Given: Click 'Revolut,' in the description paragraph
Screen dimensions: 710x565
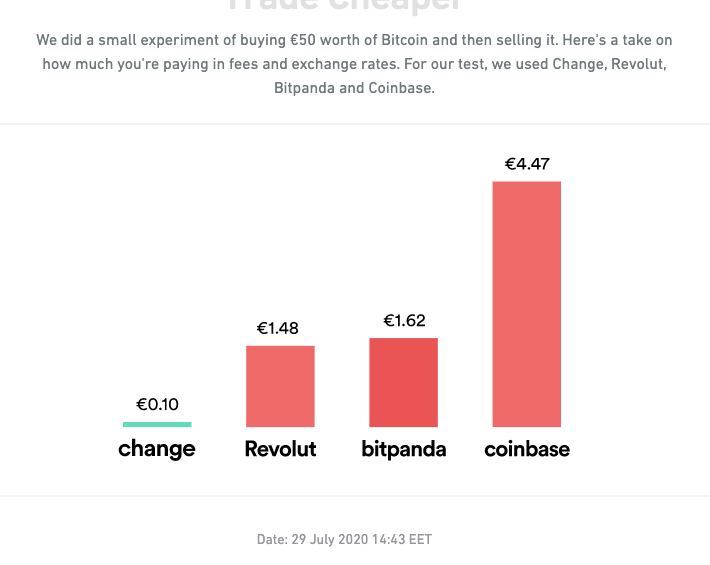Looking at the screenshot, I should pos(638,64).
